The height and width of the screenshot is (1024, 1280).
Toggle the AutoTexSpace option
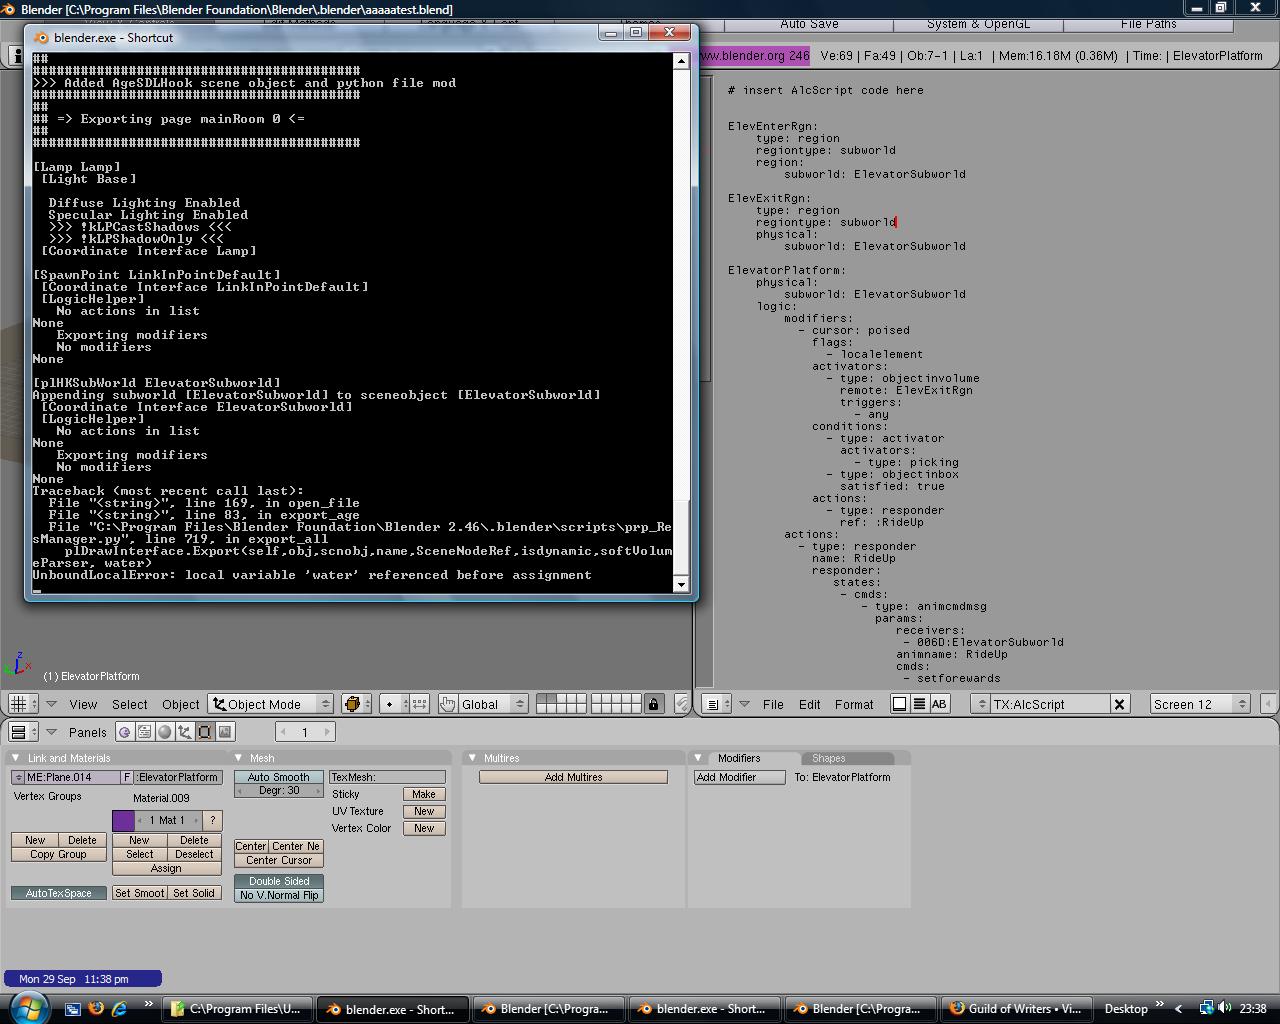point(59,893)
